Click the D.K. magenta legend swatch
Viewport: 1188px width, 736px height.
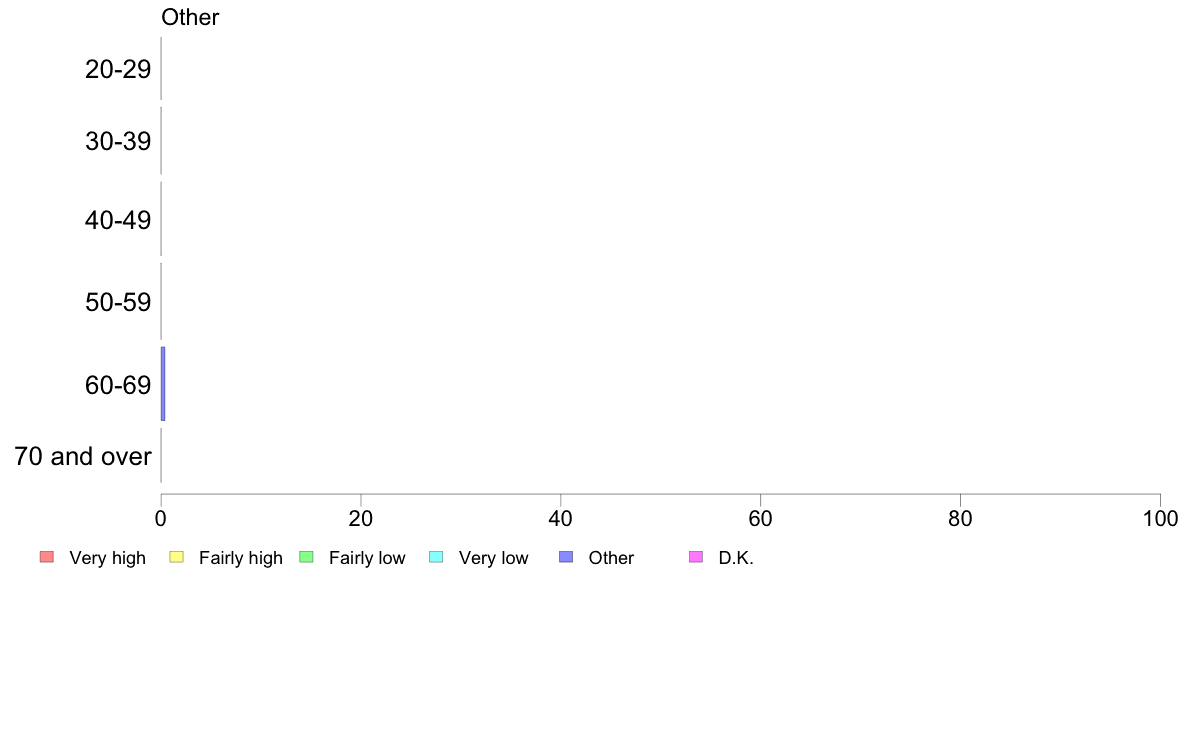(696, 557)
